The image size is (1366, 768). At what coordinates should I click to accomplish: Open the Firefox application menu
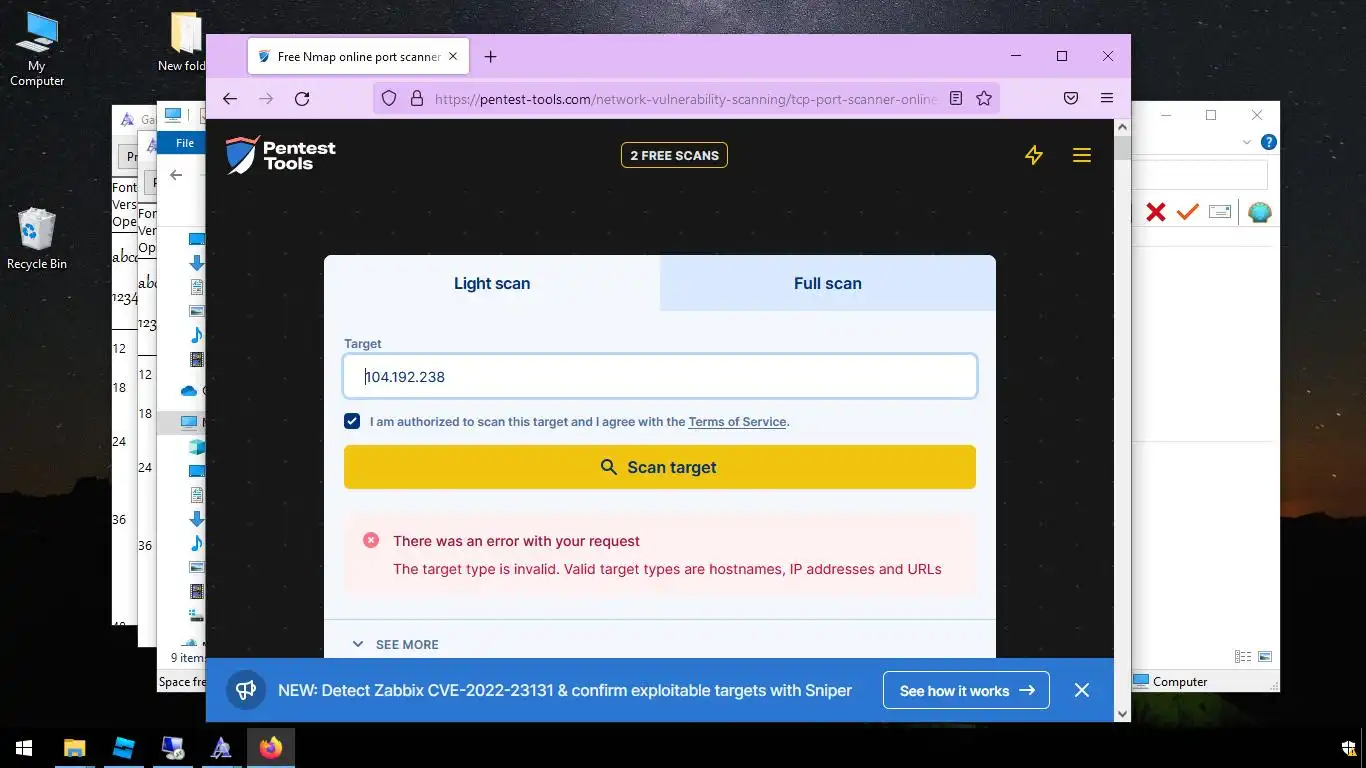point(1107,98)
